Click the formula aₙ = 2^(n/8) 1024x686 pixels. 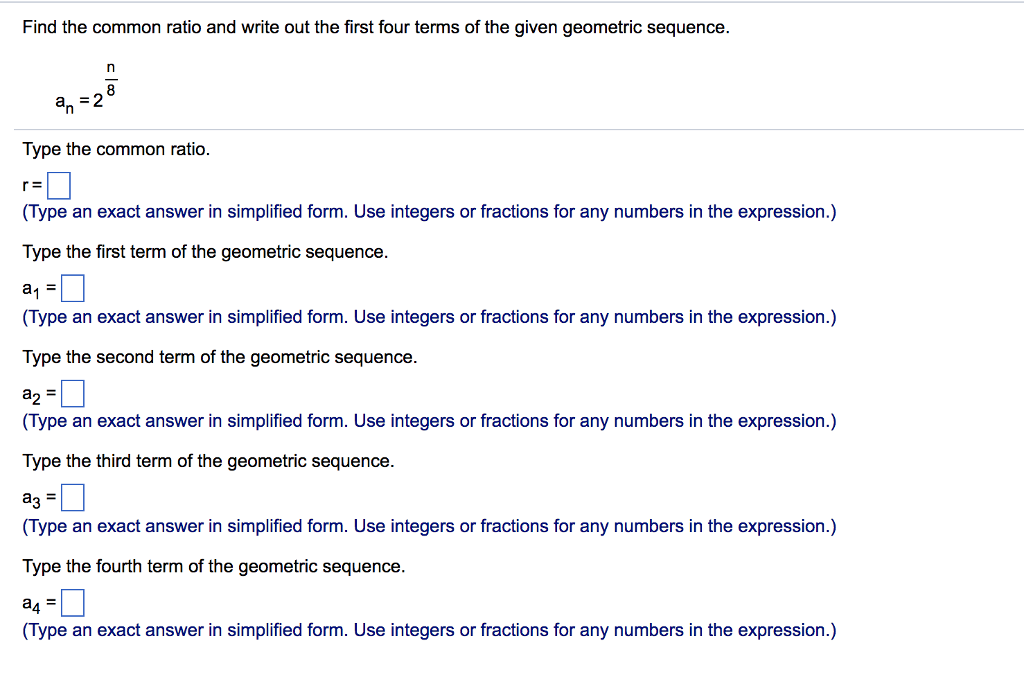(x=85, y=90)
